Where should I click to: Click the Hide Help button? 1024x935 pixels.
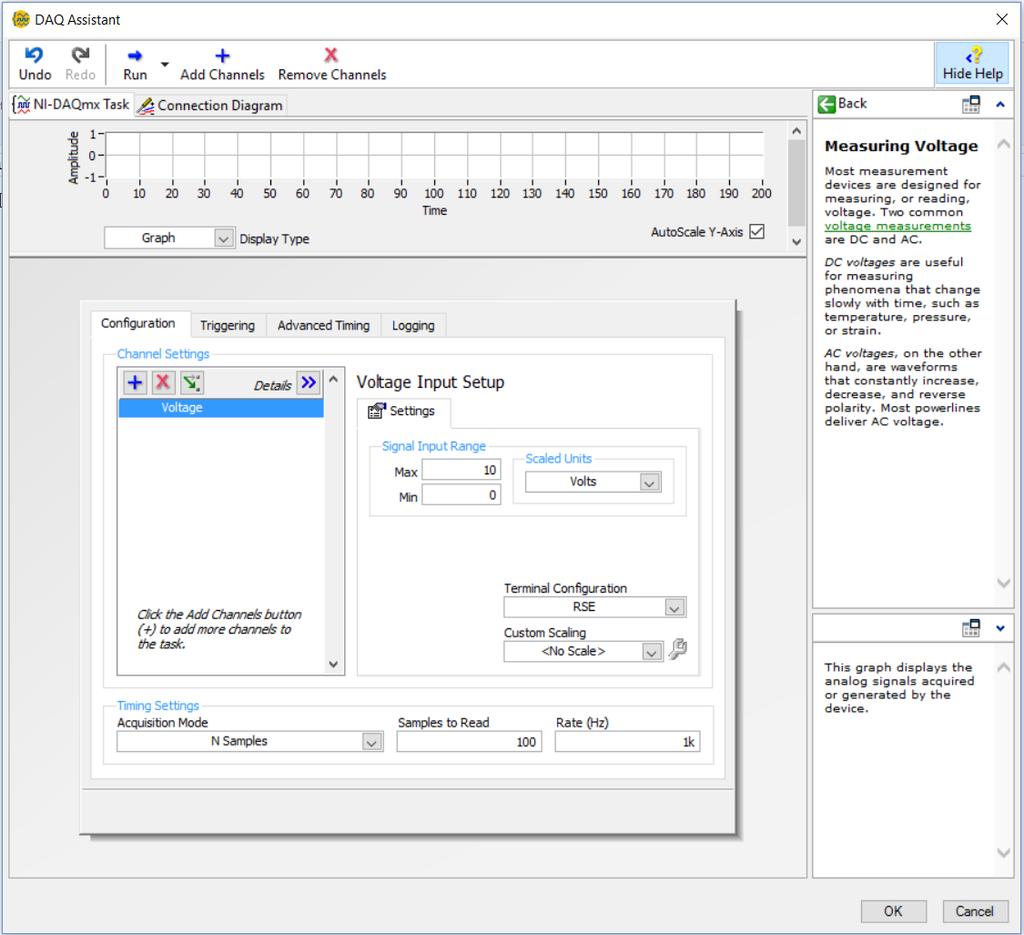point(972,63)
